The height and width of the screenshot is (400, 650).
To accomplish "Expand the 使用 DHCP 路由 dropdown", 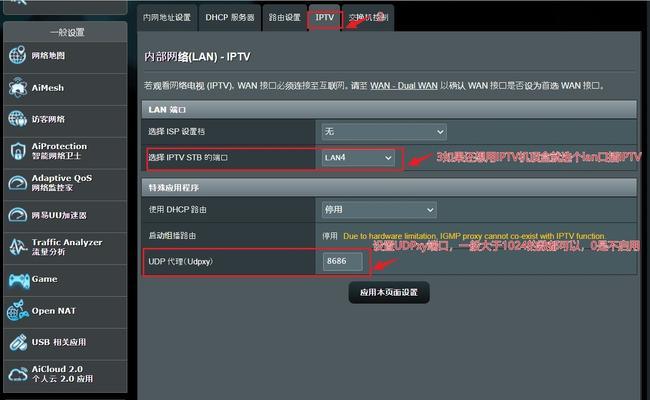I will click(x=379, y=210).
